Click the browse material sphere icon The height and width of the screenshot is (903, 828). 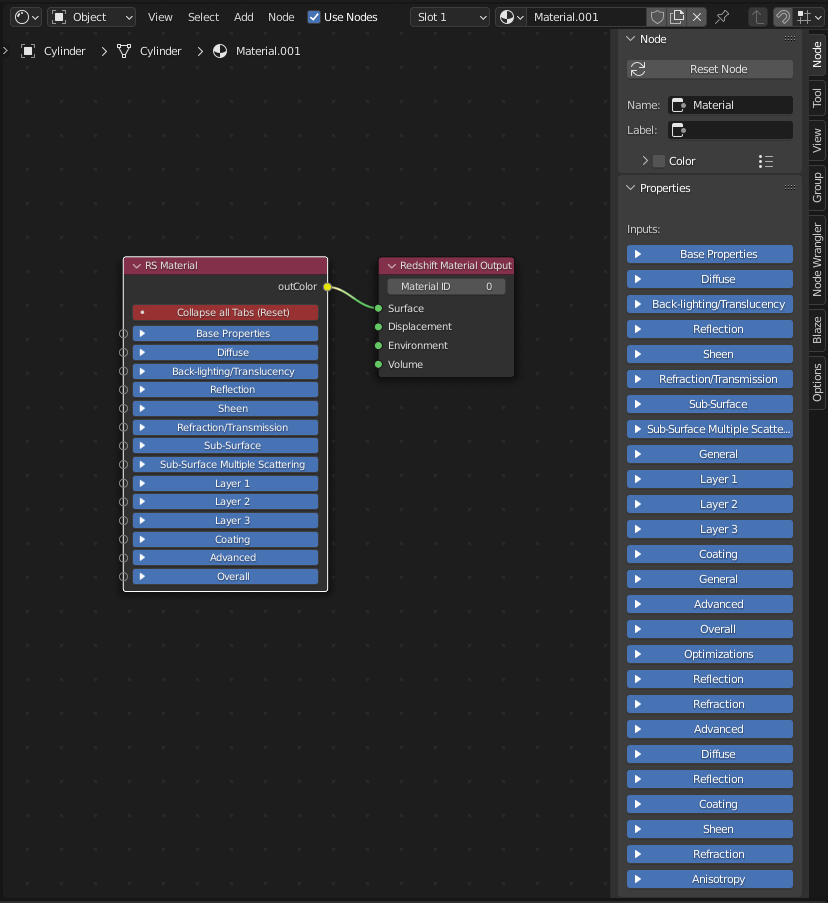[x=511, y=17]
